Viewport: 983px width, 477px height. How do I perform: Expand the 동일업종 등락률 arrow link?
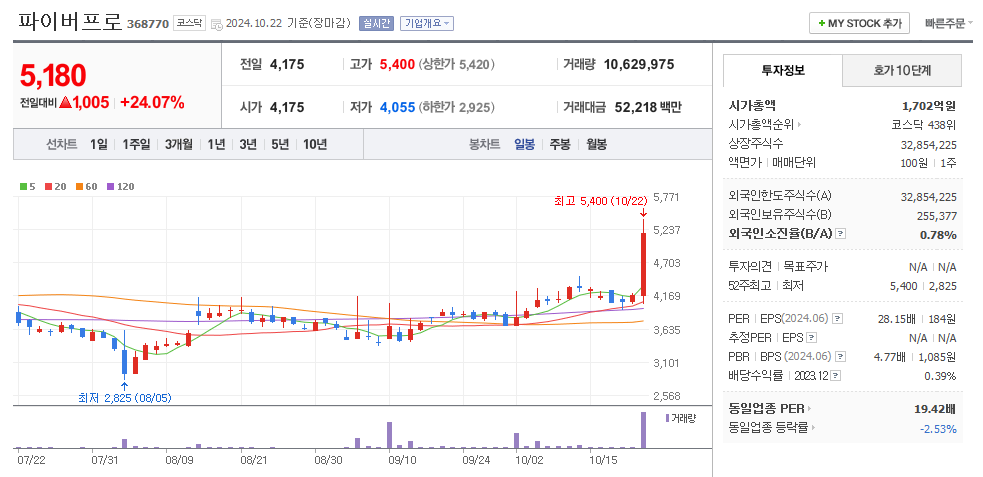[813, 428]
